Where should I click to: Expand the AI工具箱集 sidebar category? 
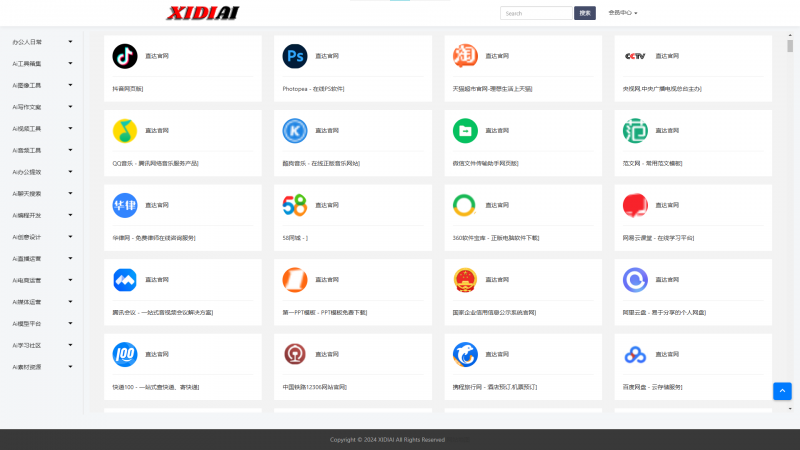click(x=42, y=64)
